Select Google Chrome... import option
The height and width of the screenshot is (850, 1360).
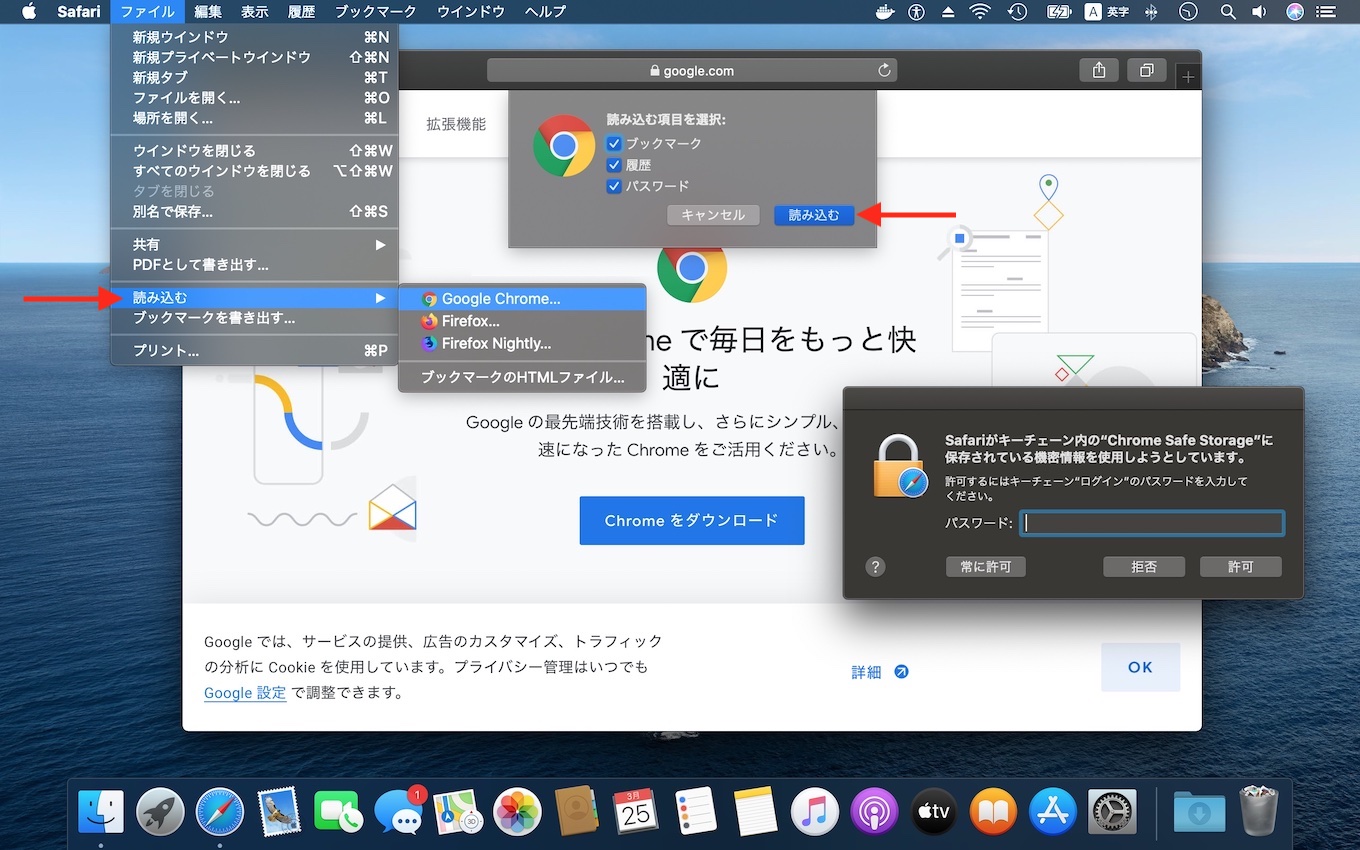coord(522,299)
